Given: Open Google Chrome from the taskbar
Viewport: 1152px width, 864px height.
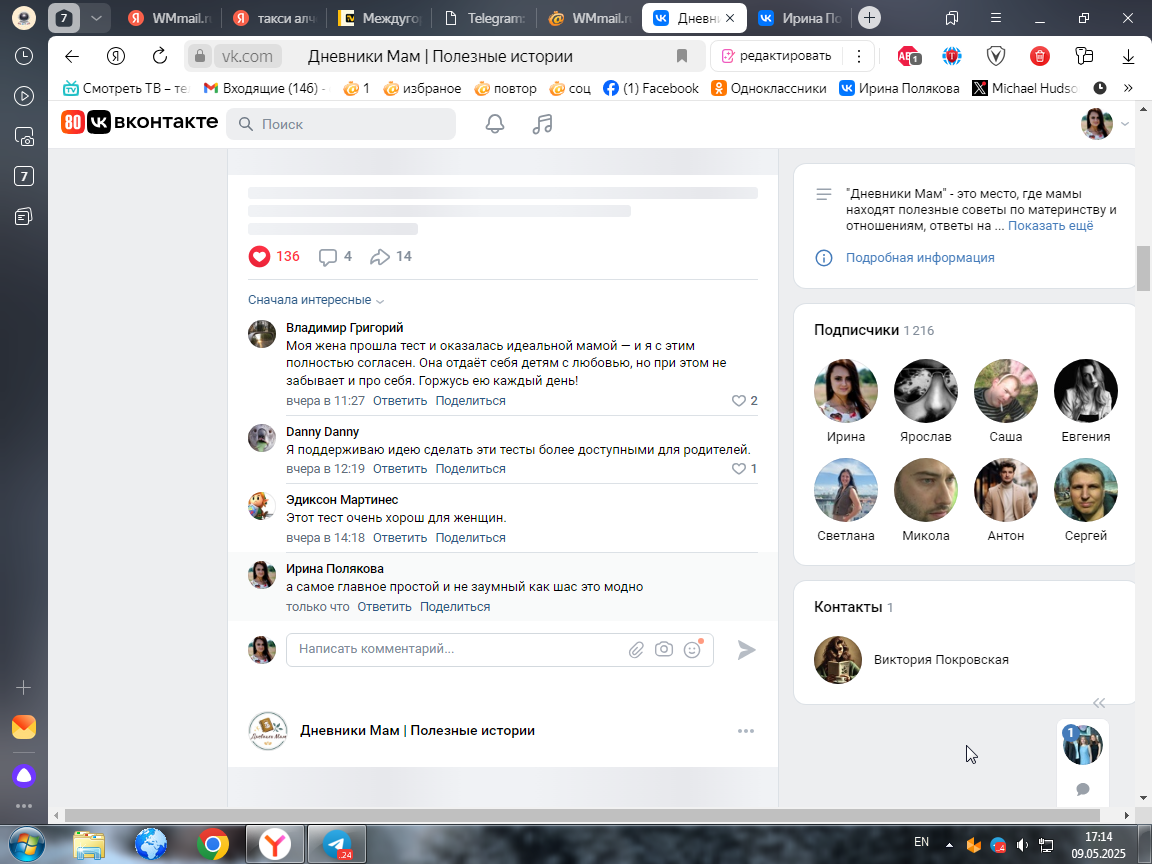Looking at the screenshot, I should pyautogui.click(x=212, y=844).
